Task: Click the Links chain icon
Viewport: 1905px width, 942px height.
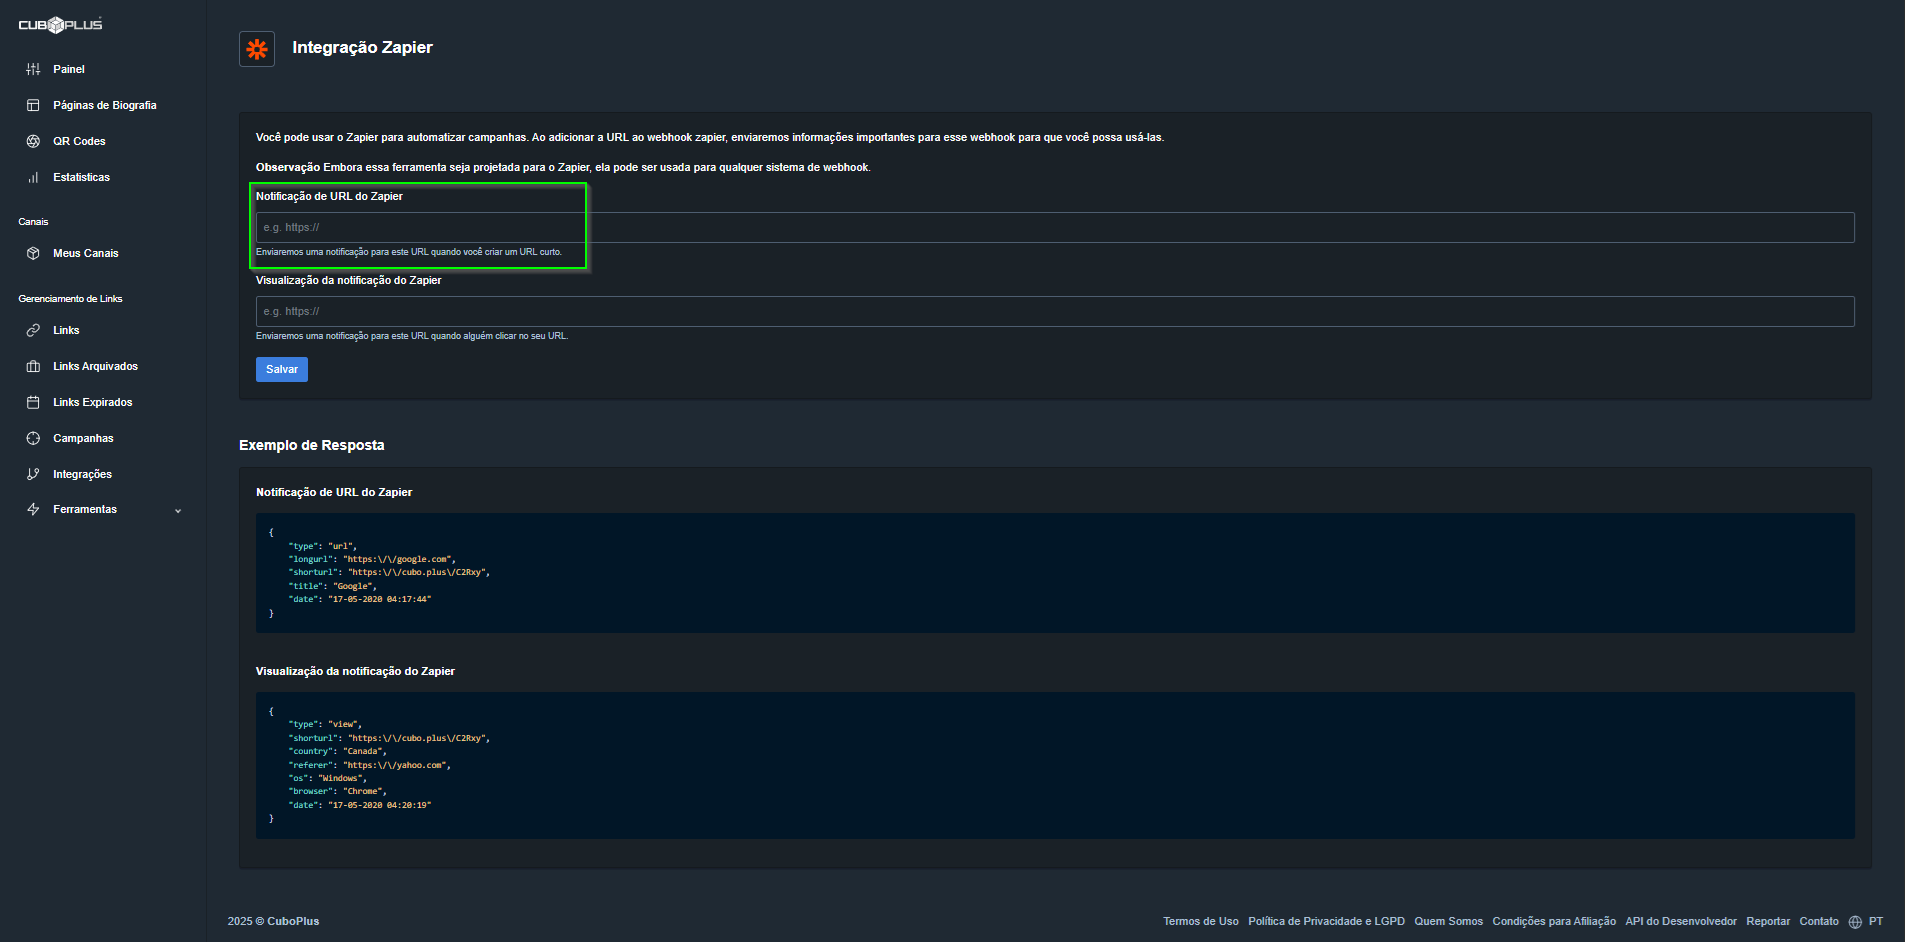Action: (x=33, y=330)
